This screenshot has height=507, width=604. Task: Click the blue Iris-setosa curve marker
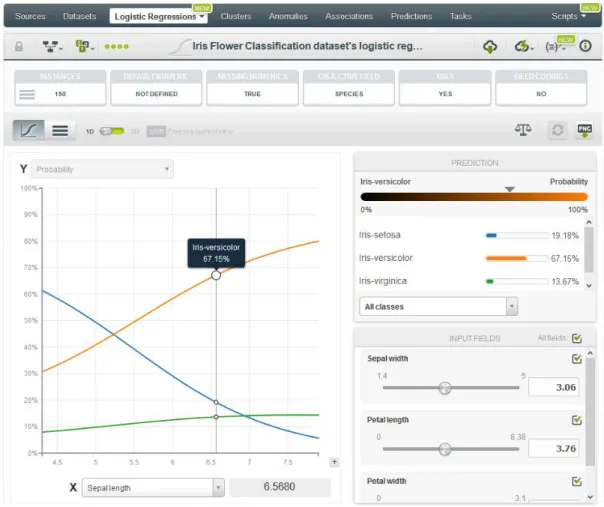click(216, 402)
